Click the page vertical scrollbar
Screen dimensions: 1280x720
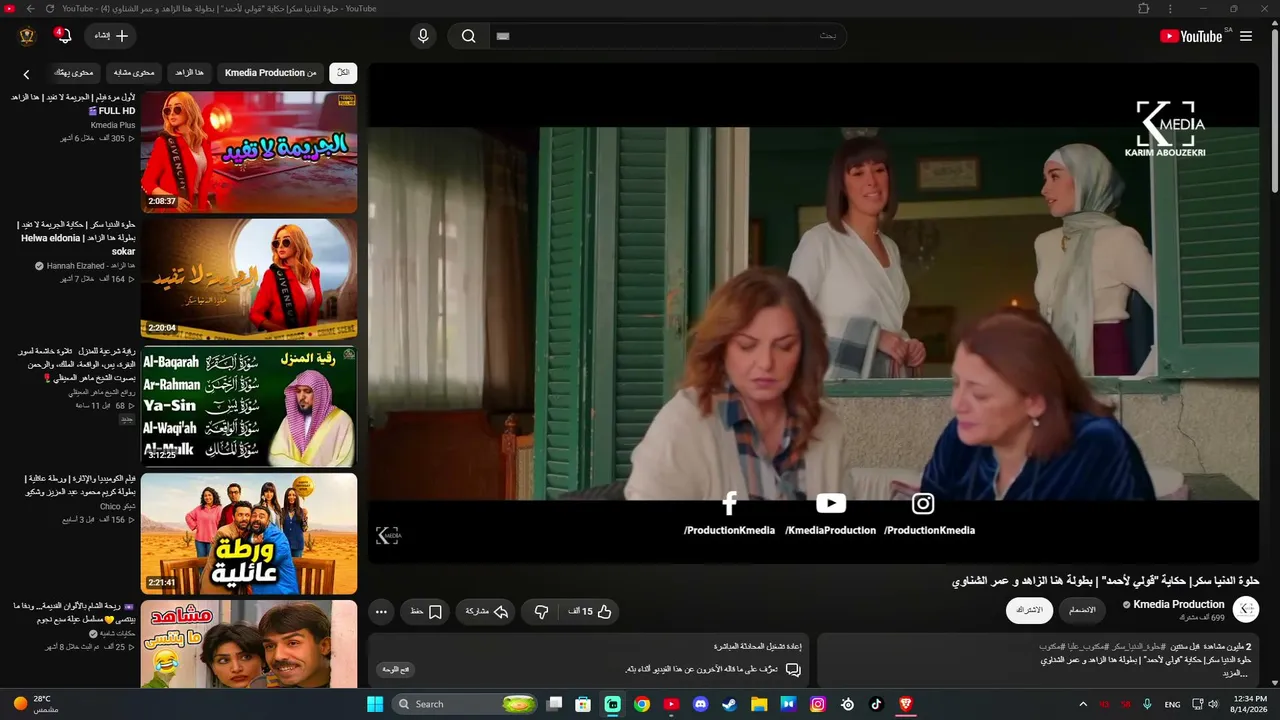coord(1274,110)
